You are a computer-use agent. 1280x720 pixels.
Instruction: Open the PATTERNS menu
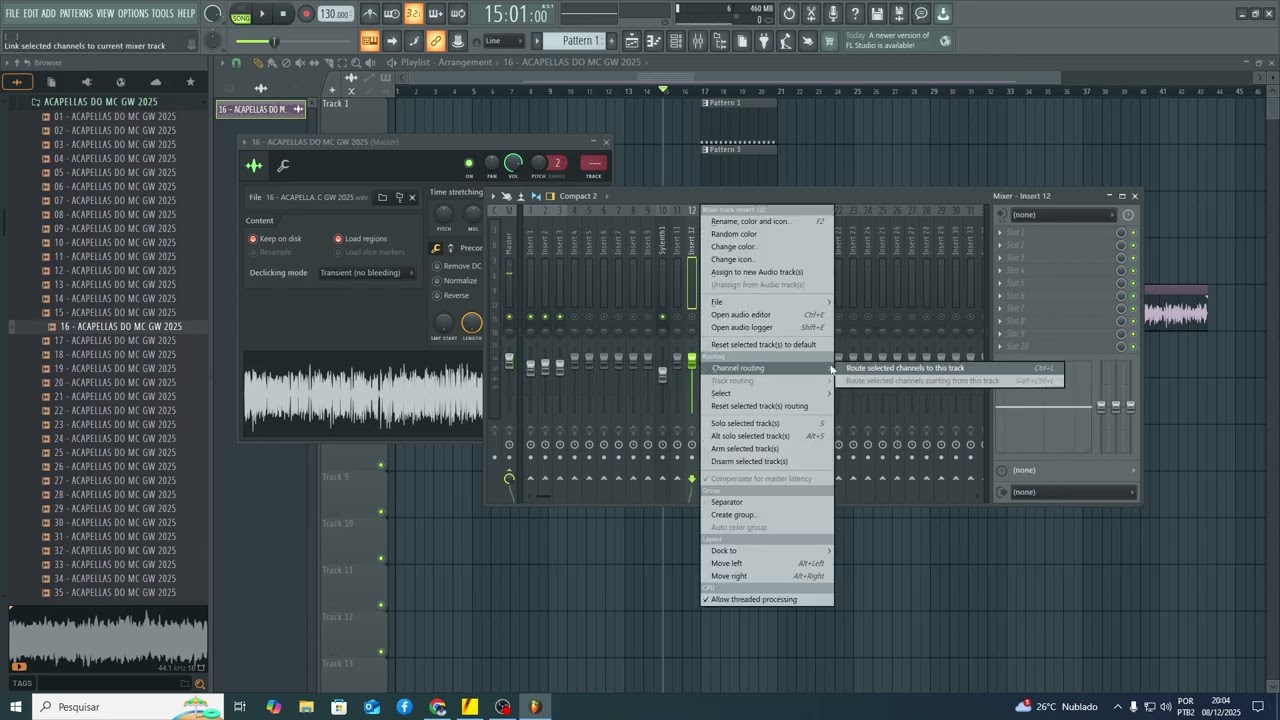click(76, 13)
